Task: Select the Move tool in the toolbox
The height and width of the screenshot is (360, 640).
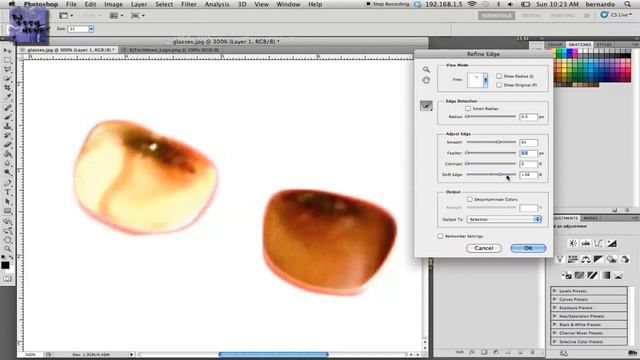Action: [x=7, y=51]
